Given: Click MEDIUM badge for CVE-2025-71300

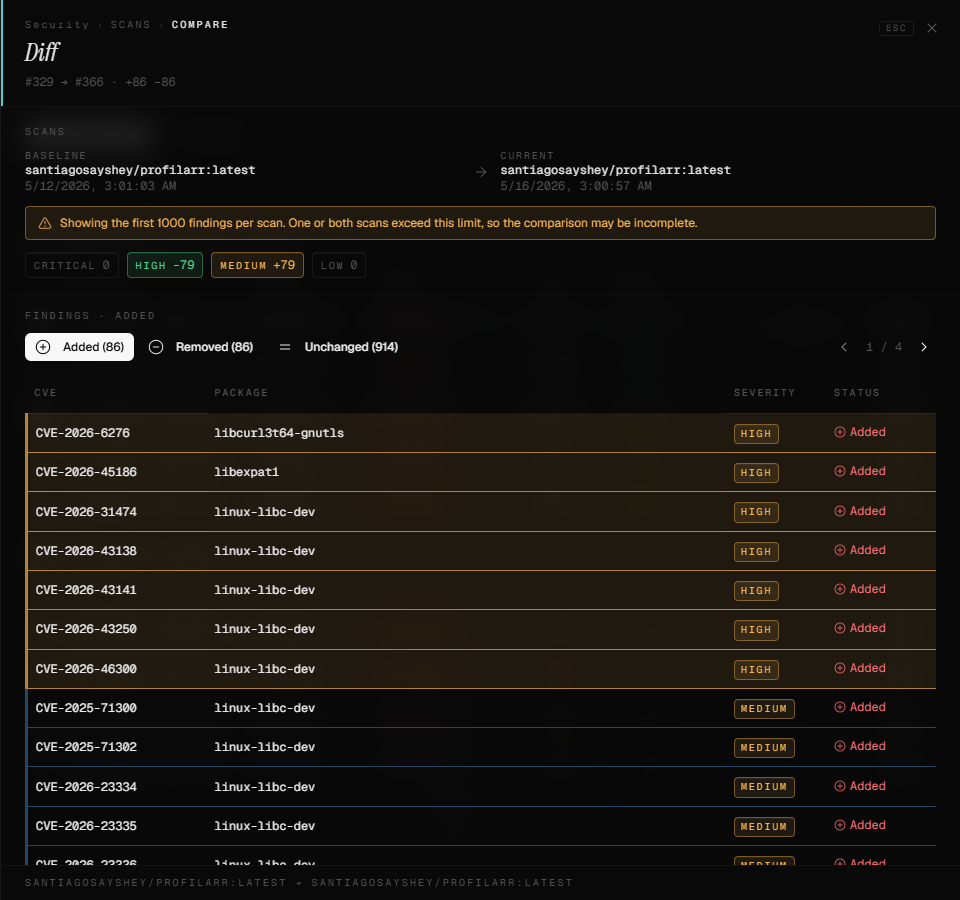Looking at the screenshot, I should click(764, 709).
